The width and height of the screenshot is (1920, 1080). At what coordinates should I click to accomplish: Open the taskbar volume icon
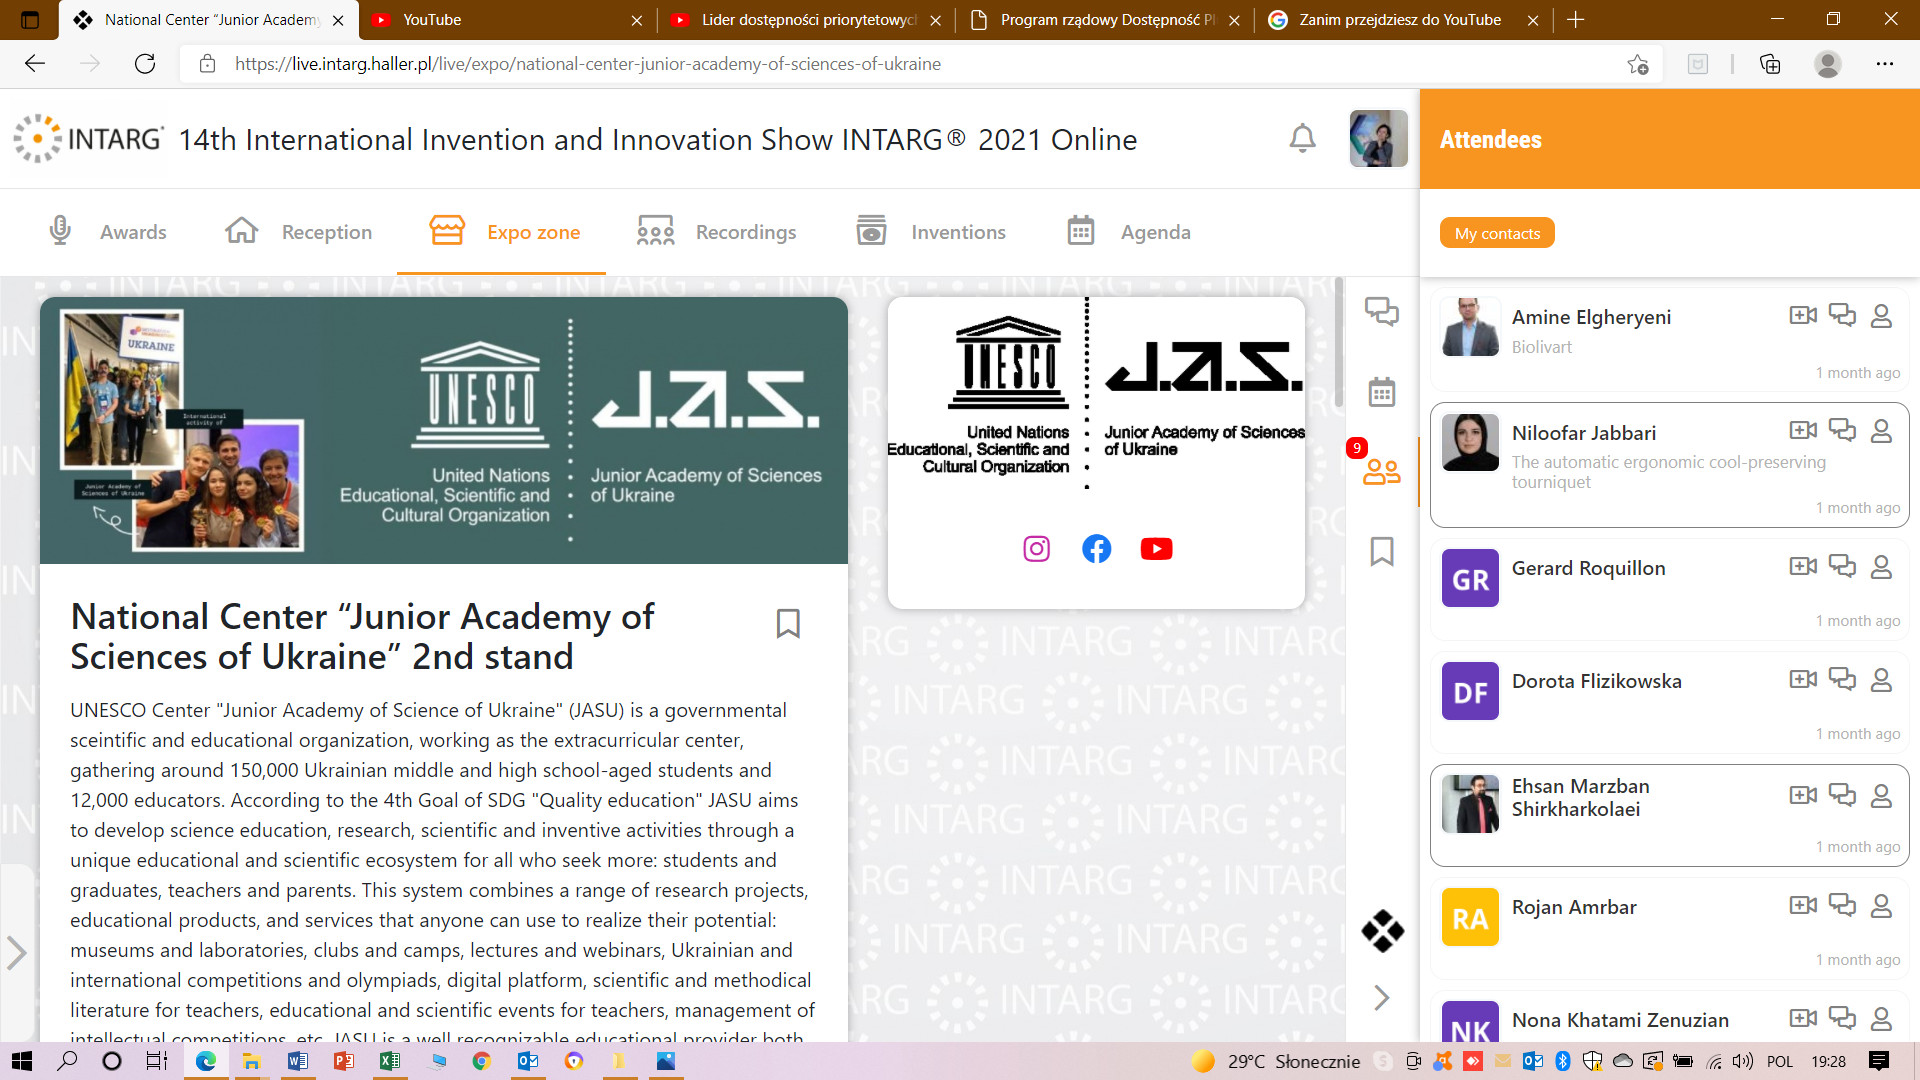point(1742,1061)
